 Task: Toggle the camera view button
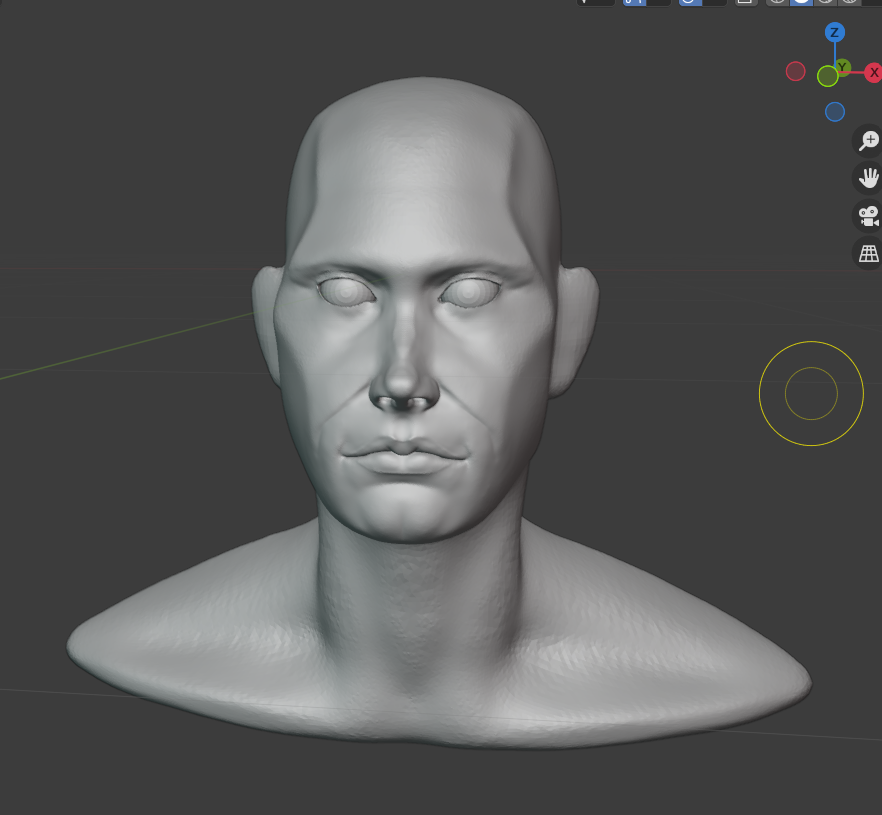click(868, 216)
